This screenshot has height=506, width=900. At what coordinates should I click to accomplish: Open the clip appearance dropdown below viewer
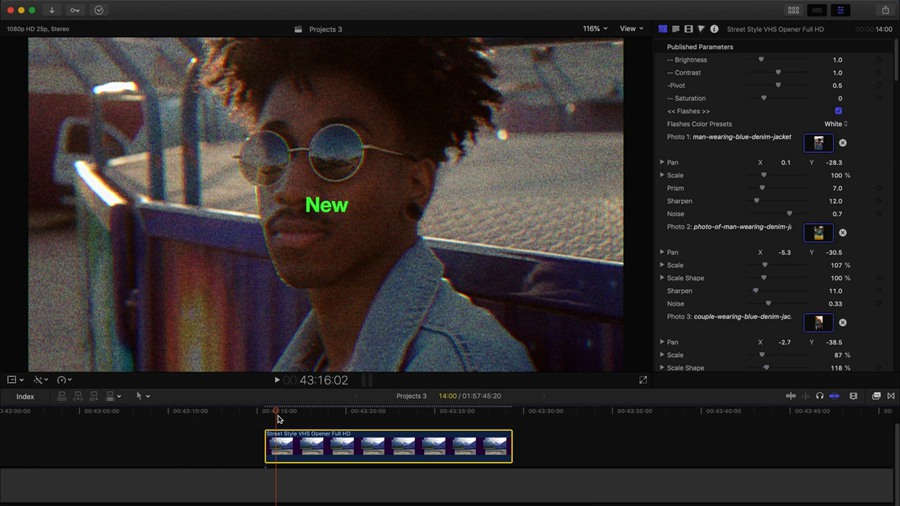point(15,380)
